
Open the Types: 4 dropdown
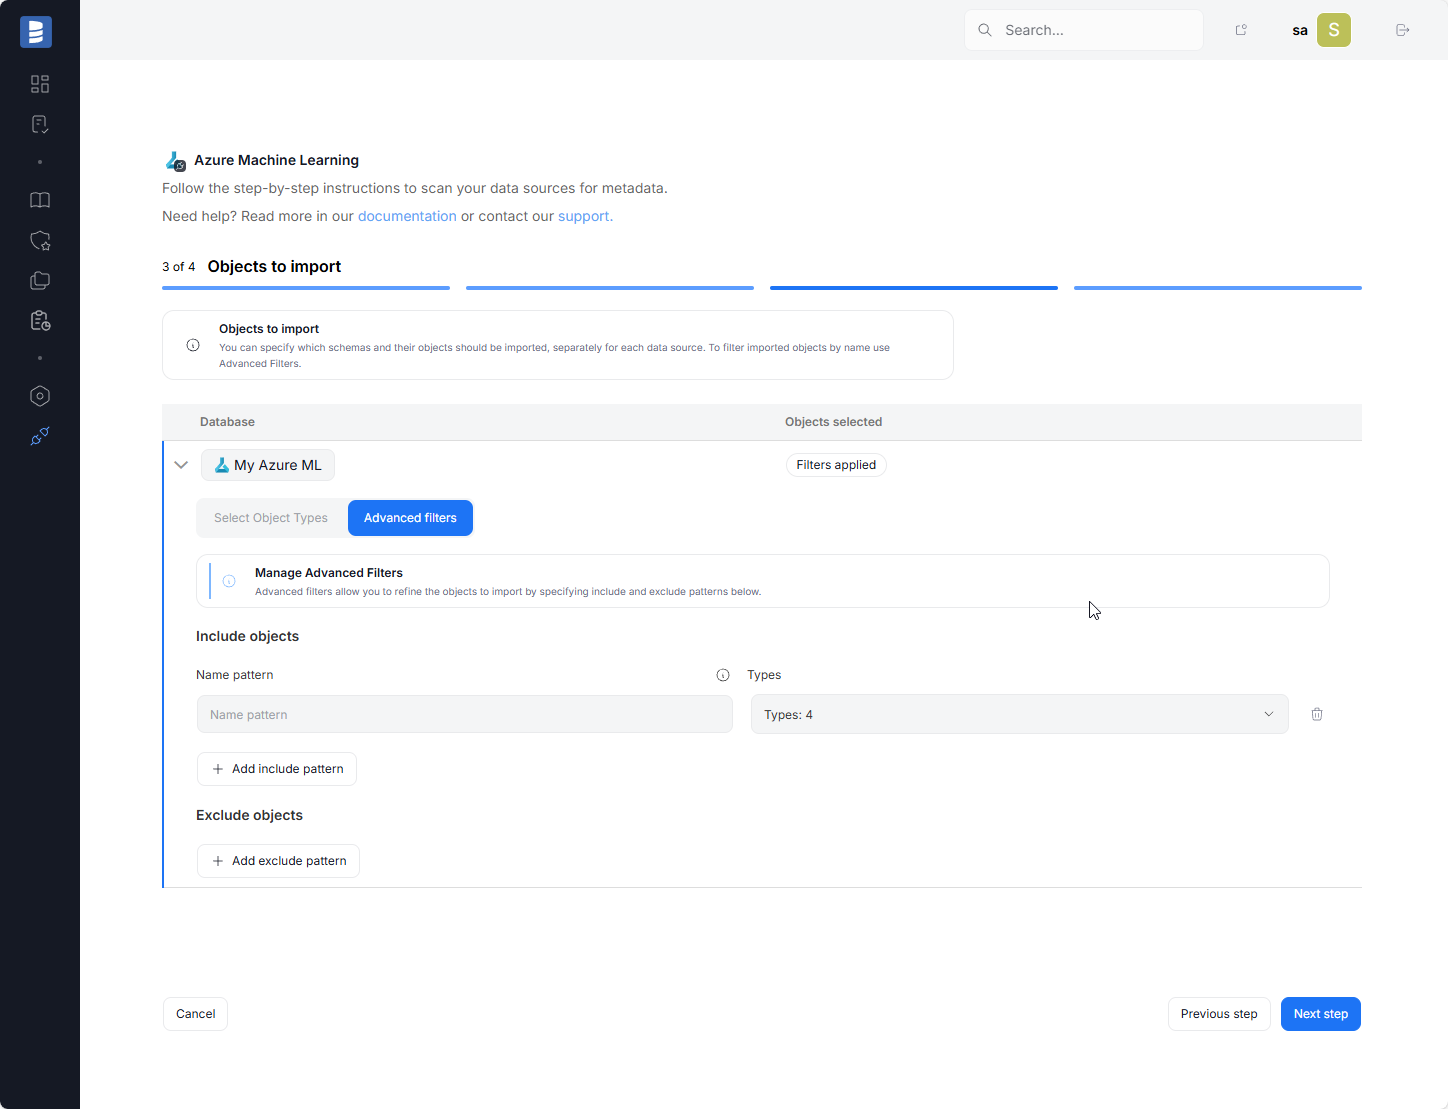click(x=1019, y=714)
